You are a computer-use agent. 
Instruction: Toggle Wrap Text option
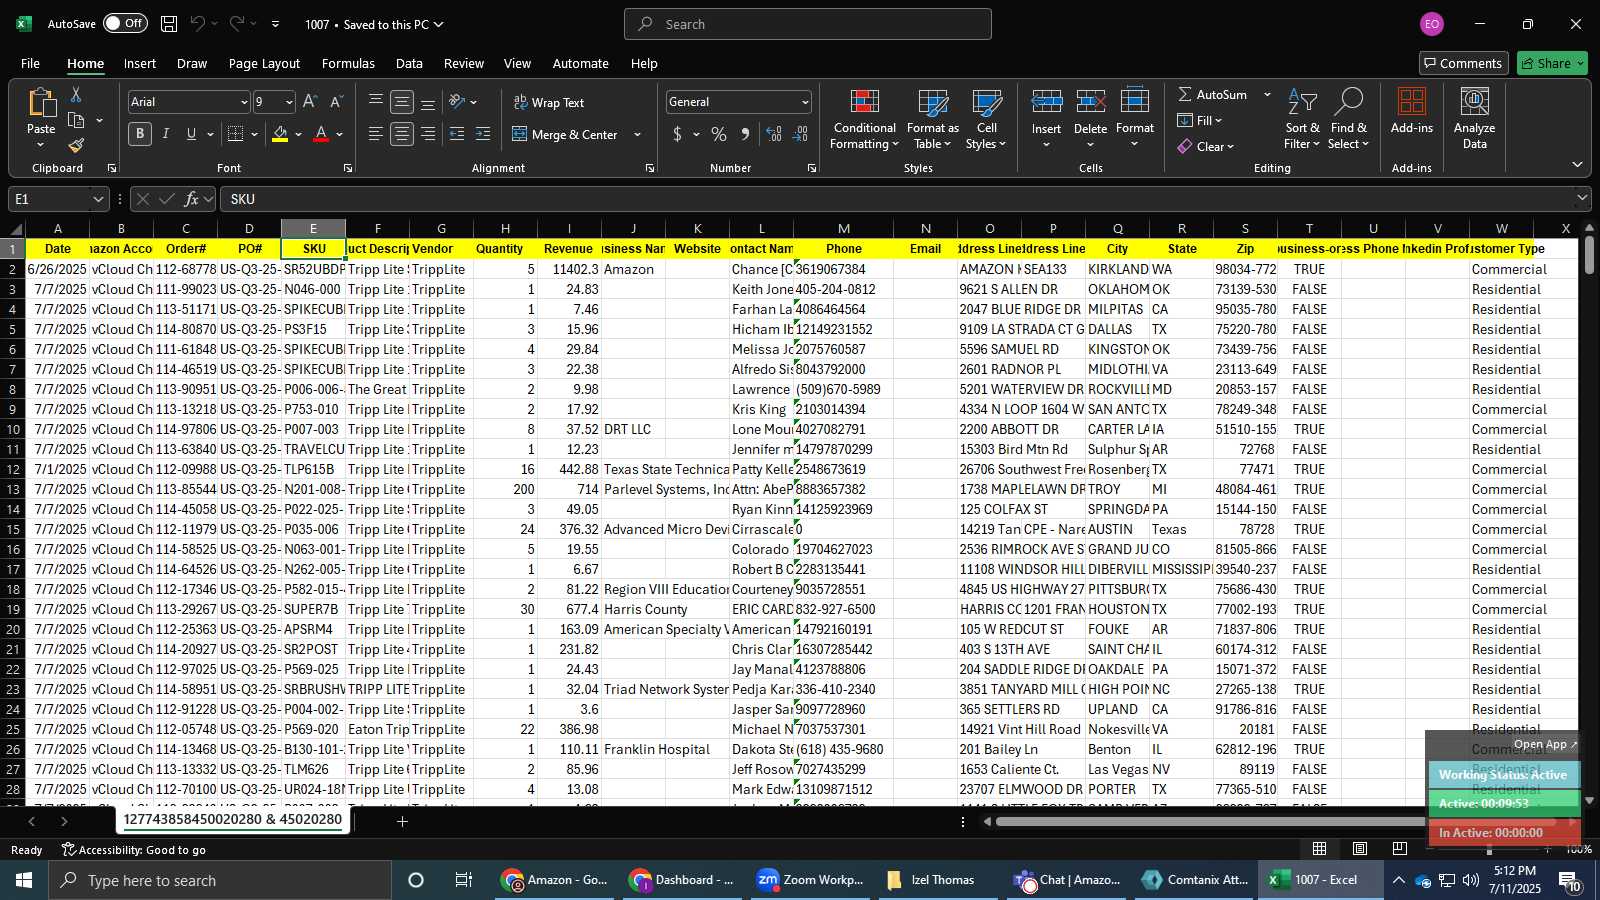[x=549, y=102]
